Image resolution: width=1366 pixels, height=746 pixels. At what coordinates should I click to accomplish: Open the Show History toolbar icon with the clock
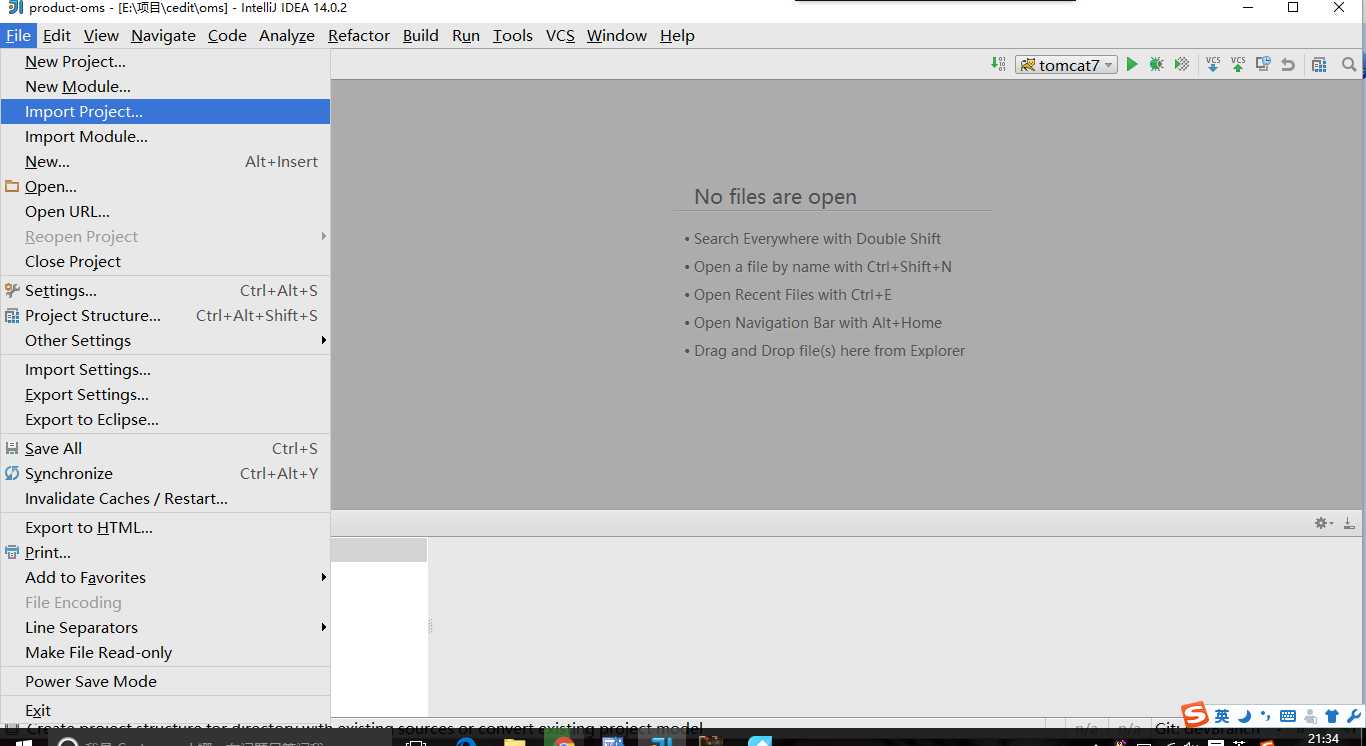[x=1263, y=64]
